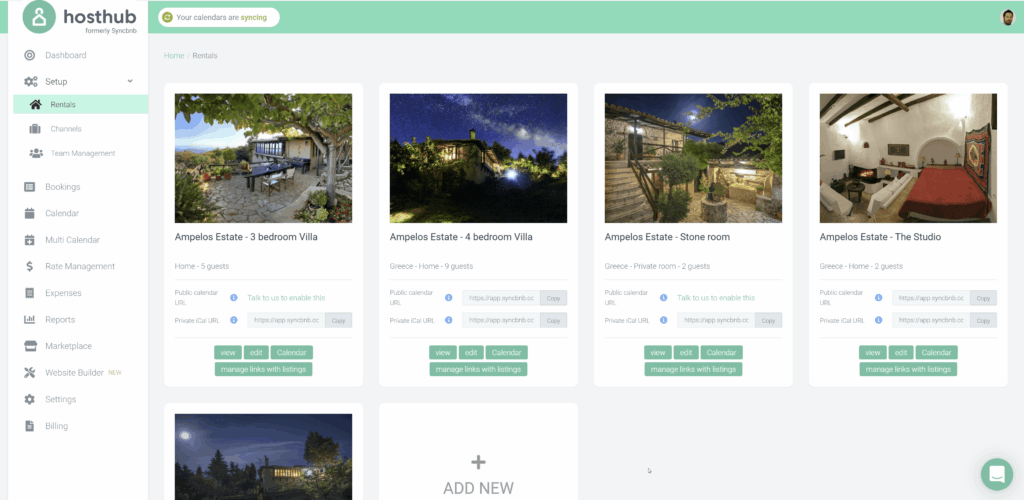Click edit on 4 bedroom Villa
Viewport: 1024px width, 500px height.
point(472,352)
